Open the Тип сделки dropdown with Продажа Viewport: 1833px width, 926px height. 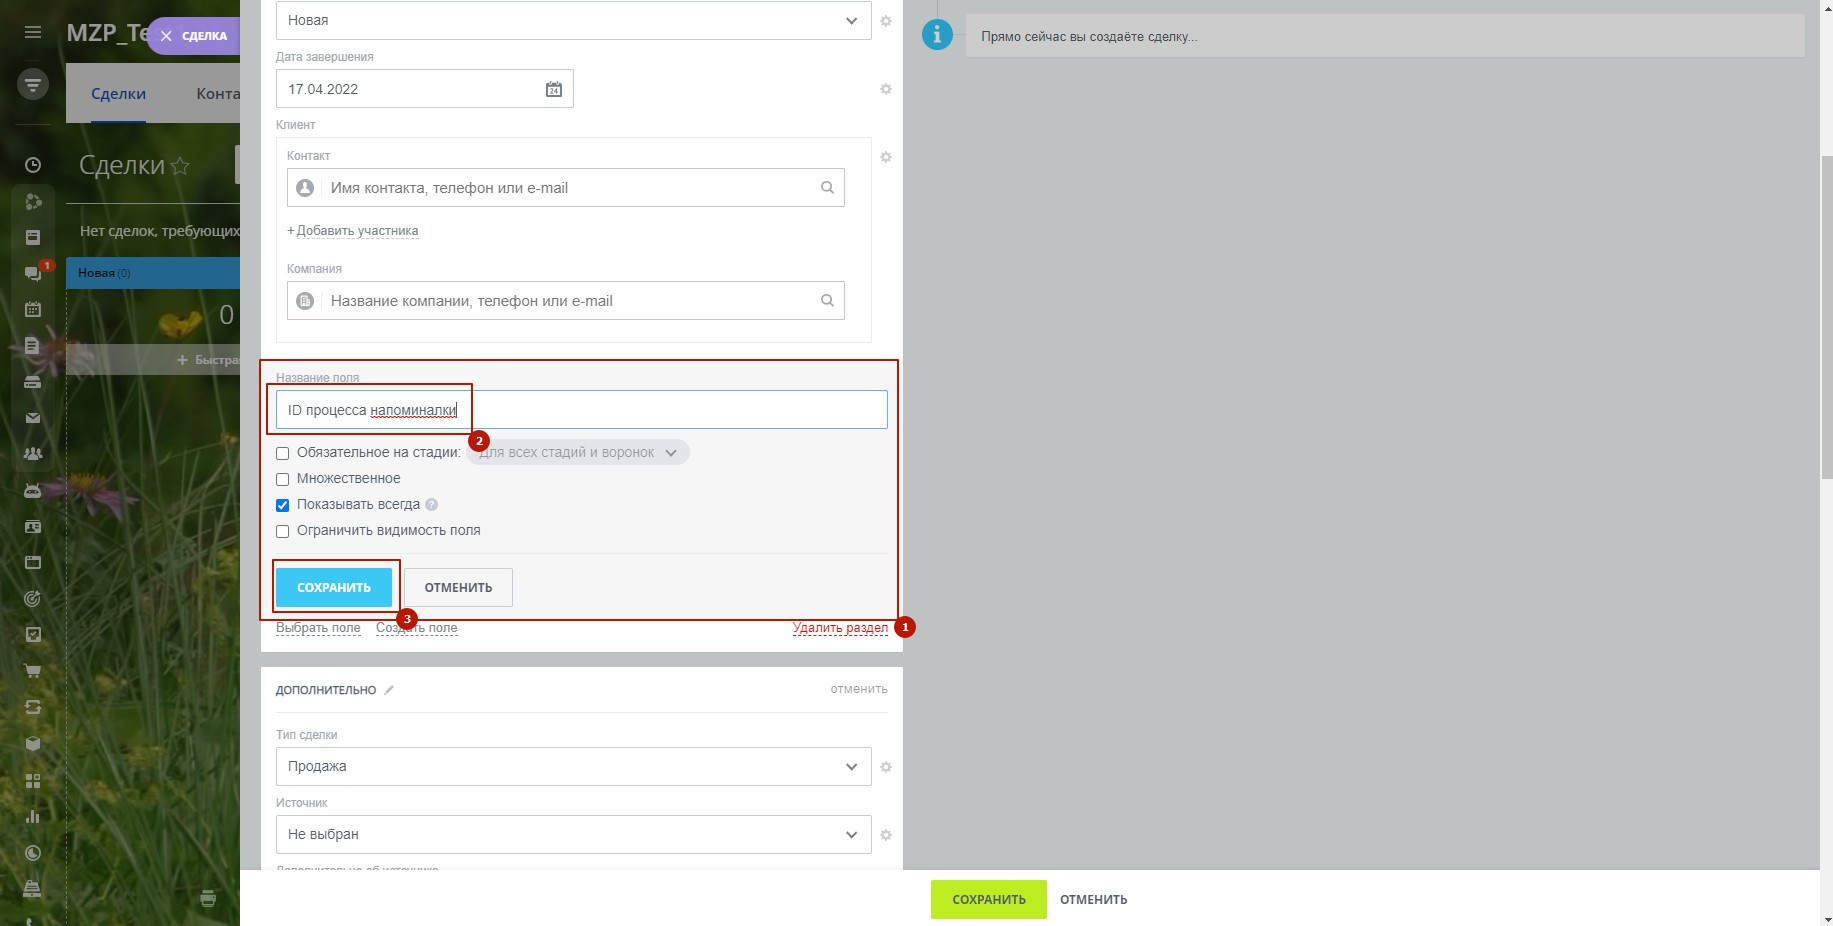click(x=573, y=767)
